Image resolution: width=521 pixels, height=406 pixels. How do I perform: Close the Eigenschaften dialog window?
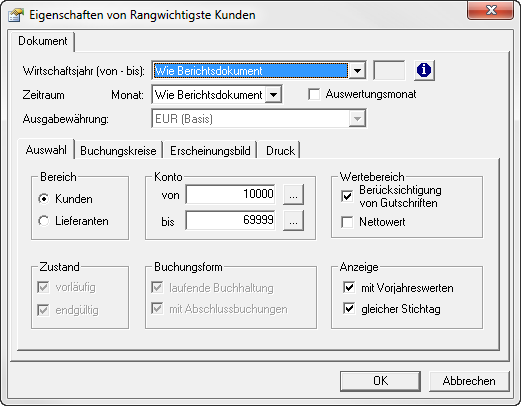point(490,11)
